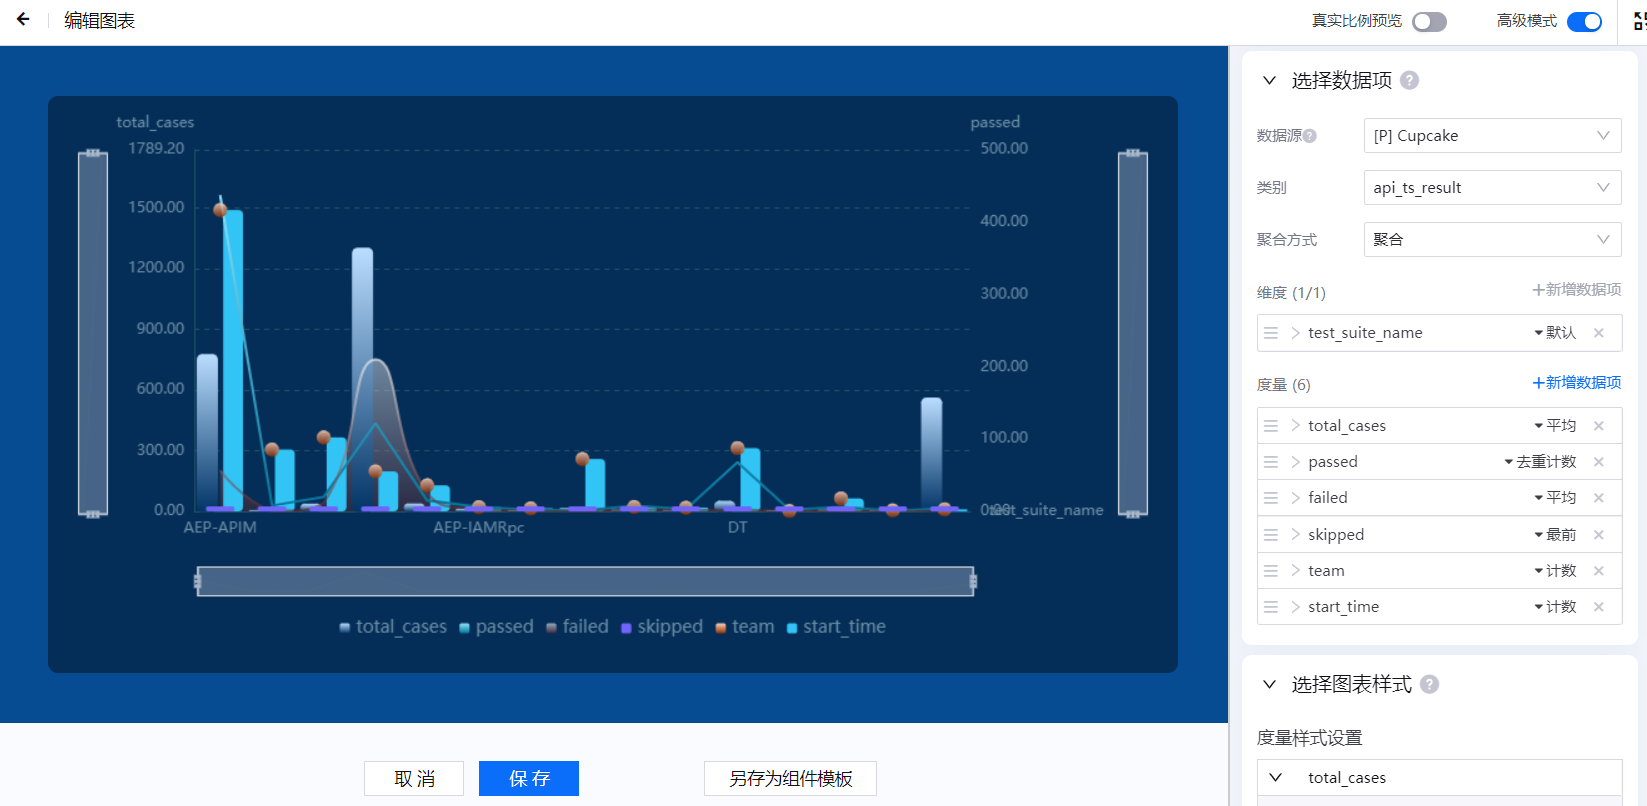Toggle team legend item
The width and height of the screenshot is (1647, 806).
coord(745,627)
